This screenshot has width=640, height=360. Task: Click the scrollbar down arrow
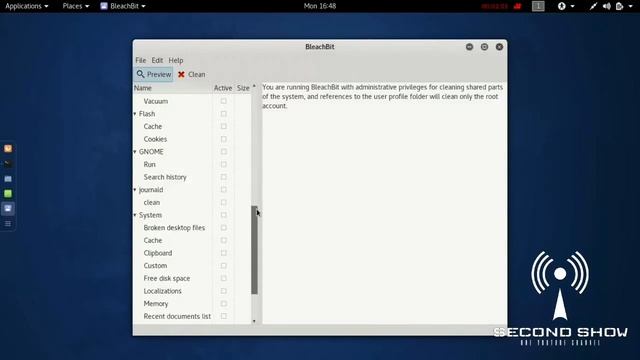[254, 321]
